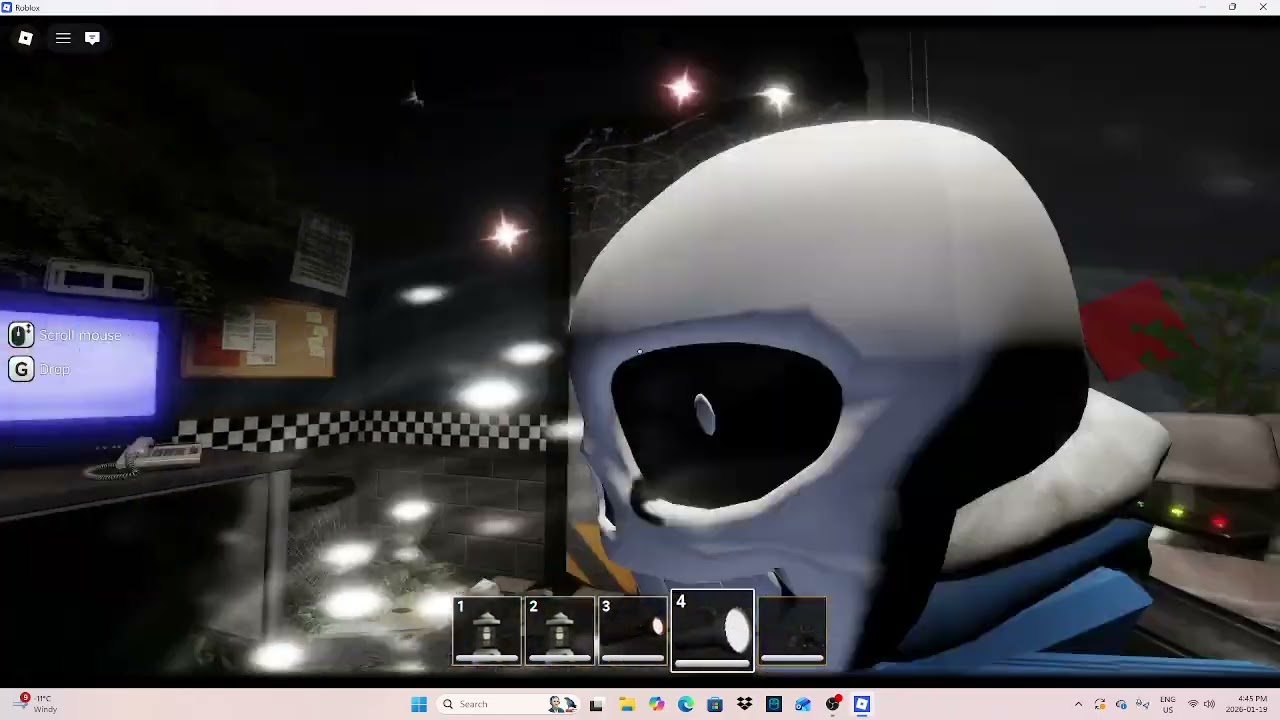This screenshot has height=720, width=1280.
Task: Open Wi-Fi network settings in tray
Action: coord(1193,704)
